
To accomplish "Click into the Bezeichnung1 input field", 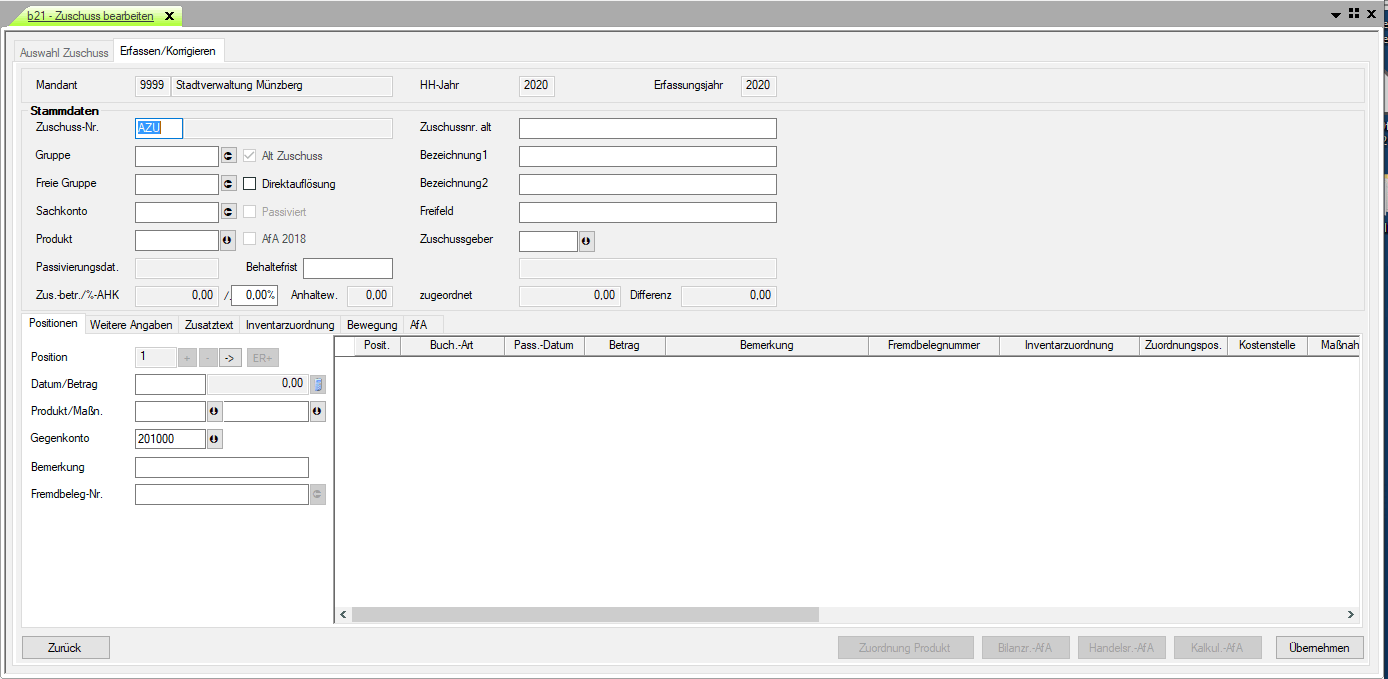I will pos(647,156).
